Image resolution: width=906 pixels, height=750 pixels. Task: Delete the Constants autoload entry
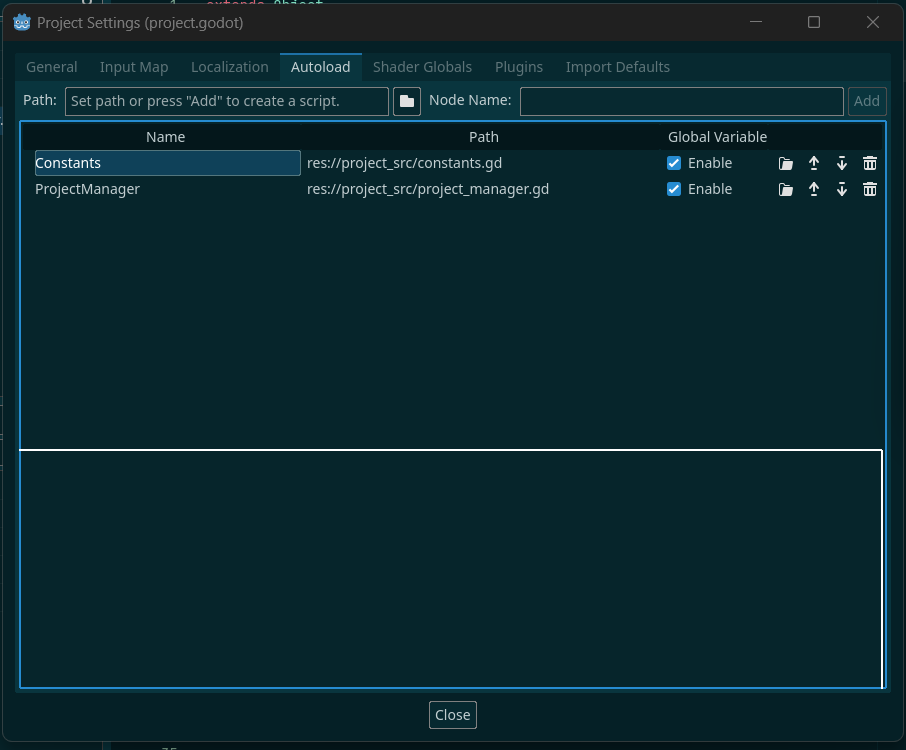pos(869,162)
